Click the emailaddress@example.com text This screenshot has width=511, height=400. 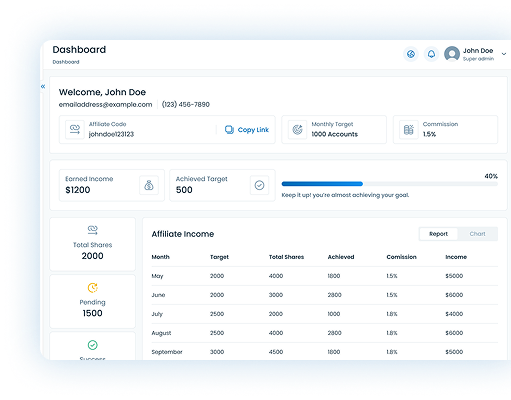click(x=105, y=105)
